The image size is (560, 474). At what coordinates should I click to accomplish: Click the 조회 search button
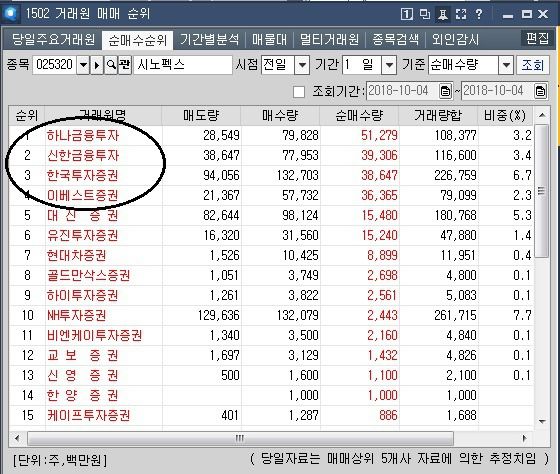pos(533,65)
